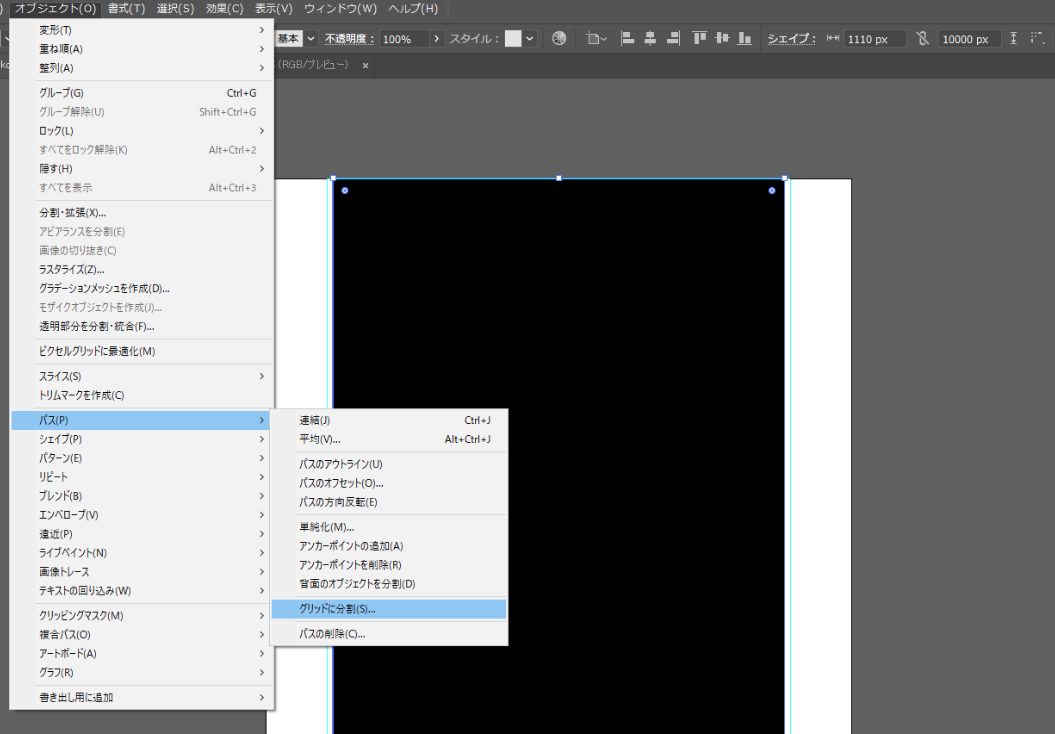This screenshot has height=734, width=1055.
Task: Expand the シェイプ(P) submenu
Action: pyautogui.click(x=141, y=439)
